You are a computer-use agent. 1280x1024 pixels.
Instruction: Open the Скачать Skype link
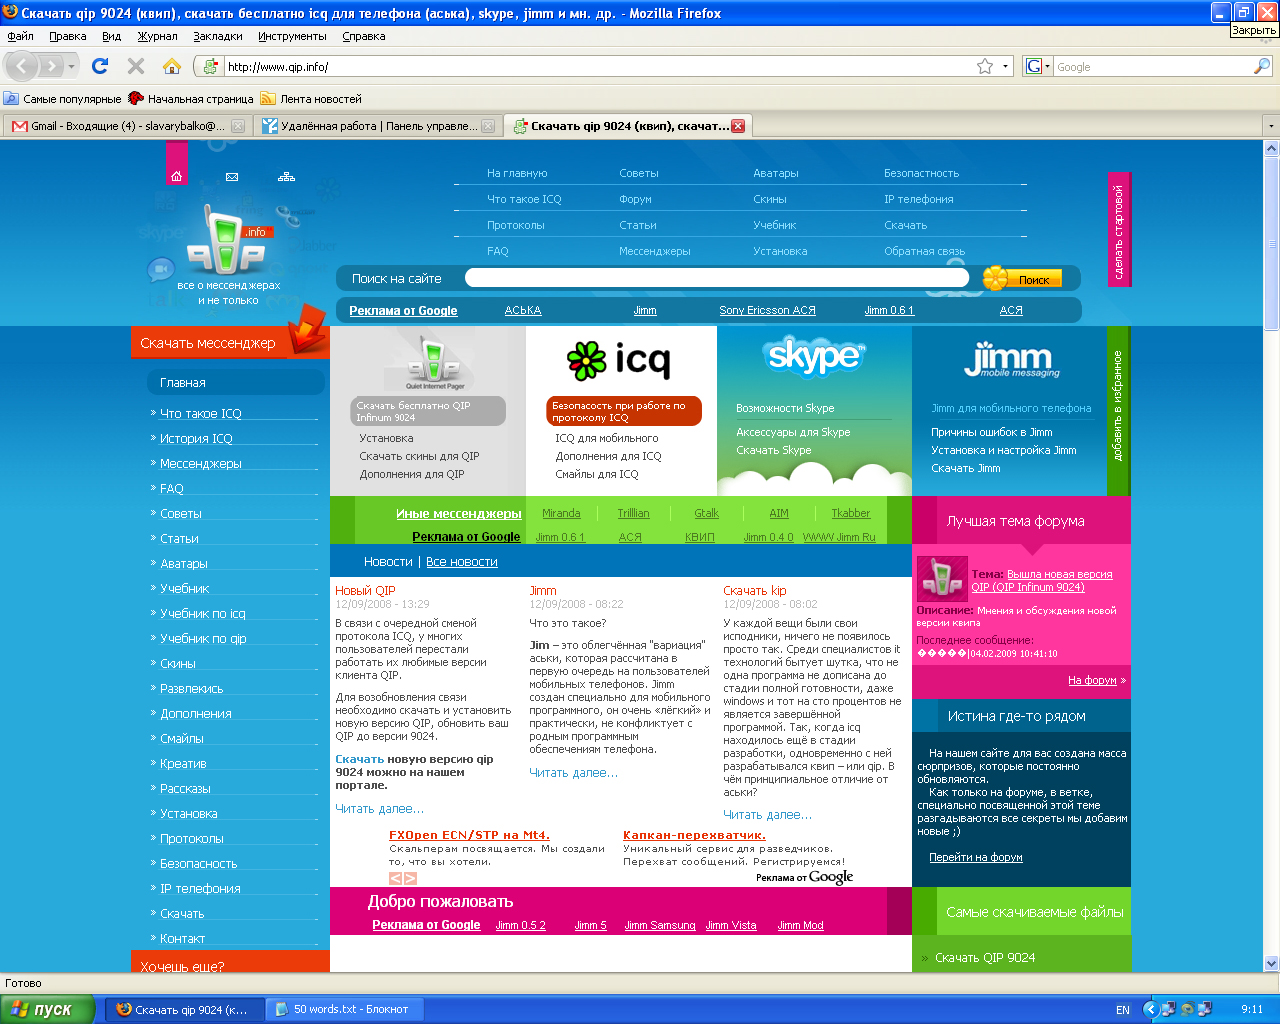(x=774, y=450)
